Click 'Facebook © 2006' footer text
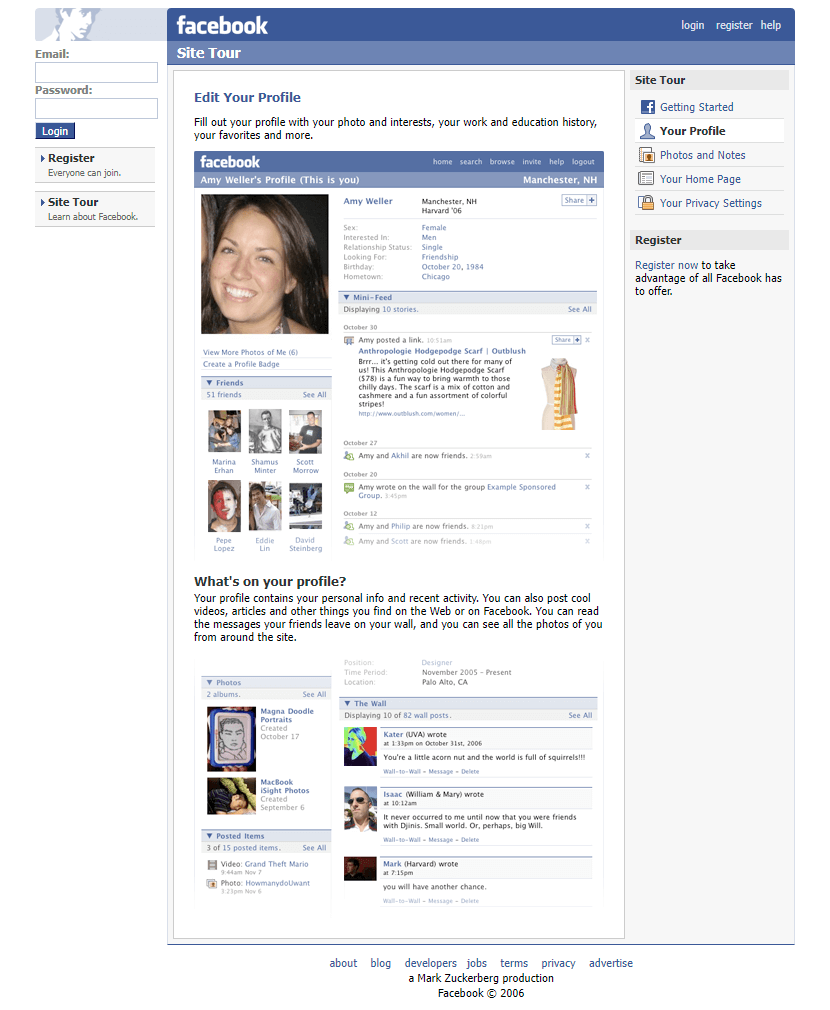The height and width of the screenshot is (1010, 830). click(481, 993)
